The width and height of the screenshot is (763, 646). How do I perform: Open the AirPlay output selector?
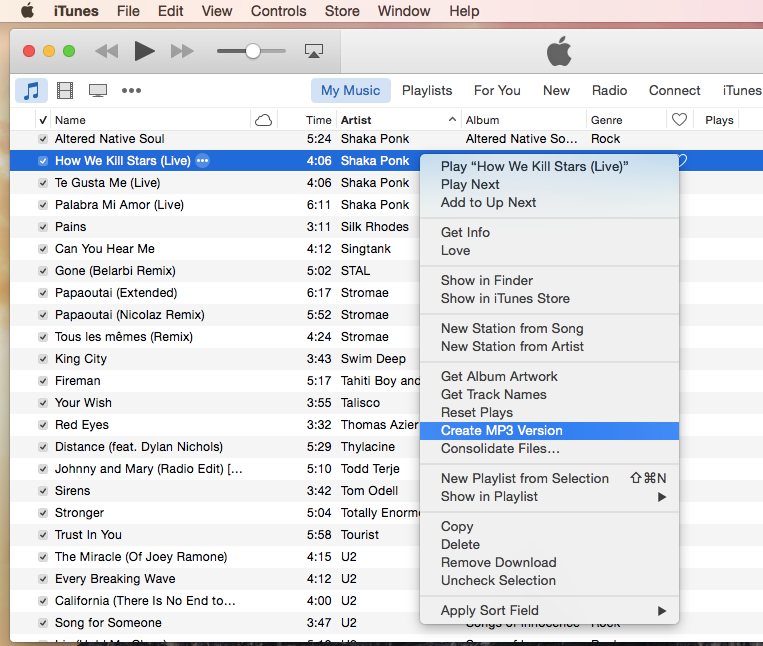pos(314,51)
